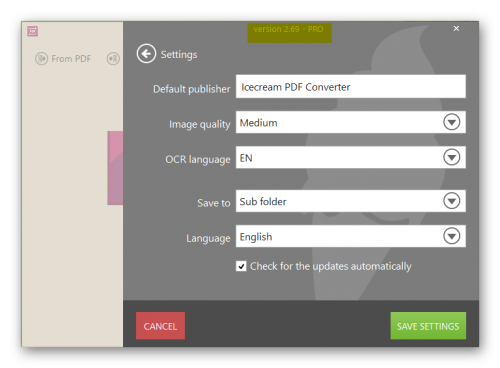
Task: Click the EN OCR language field
Action: [x=351, y=157]
